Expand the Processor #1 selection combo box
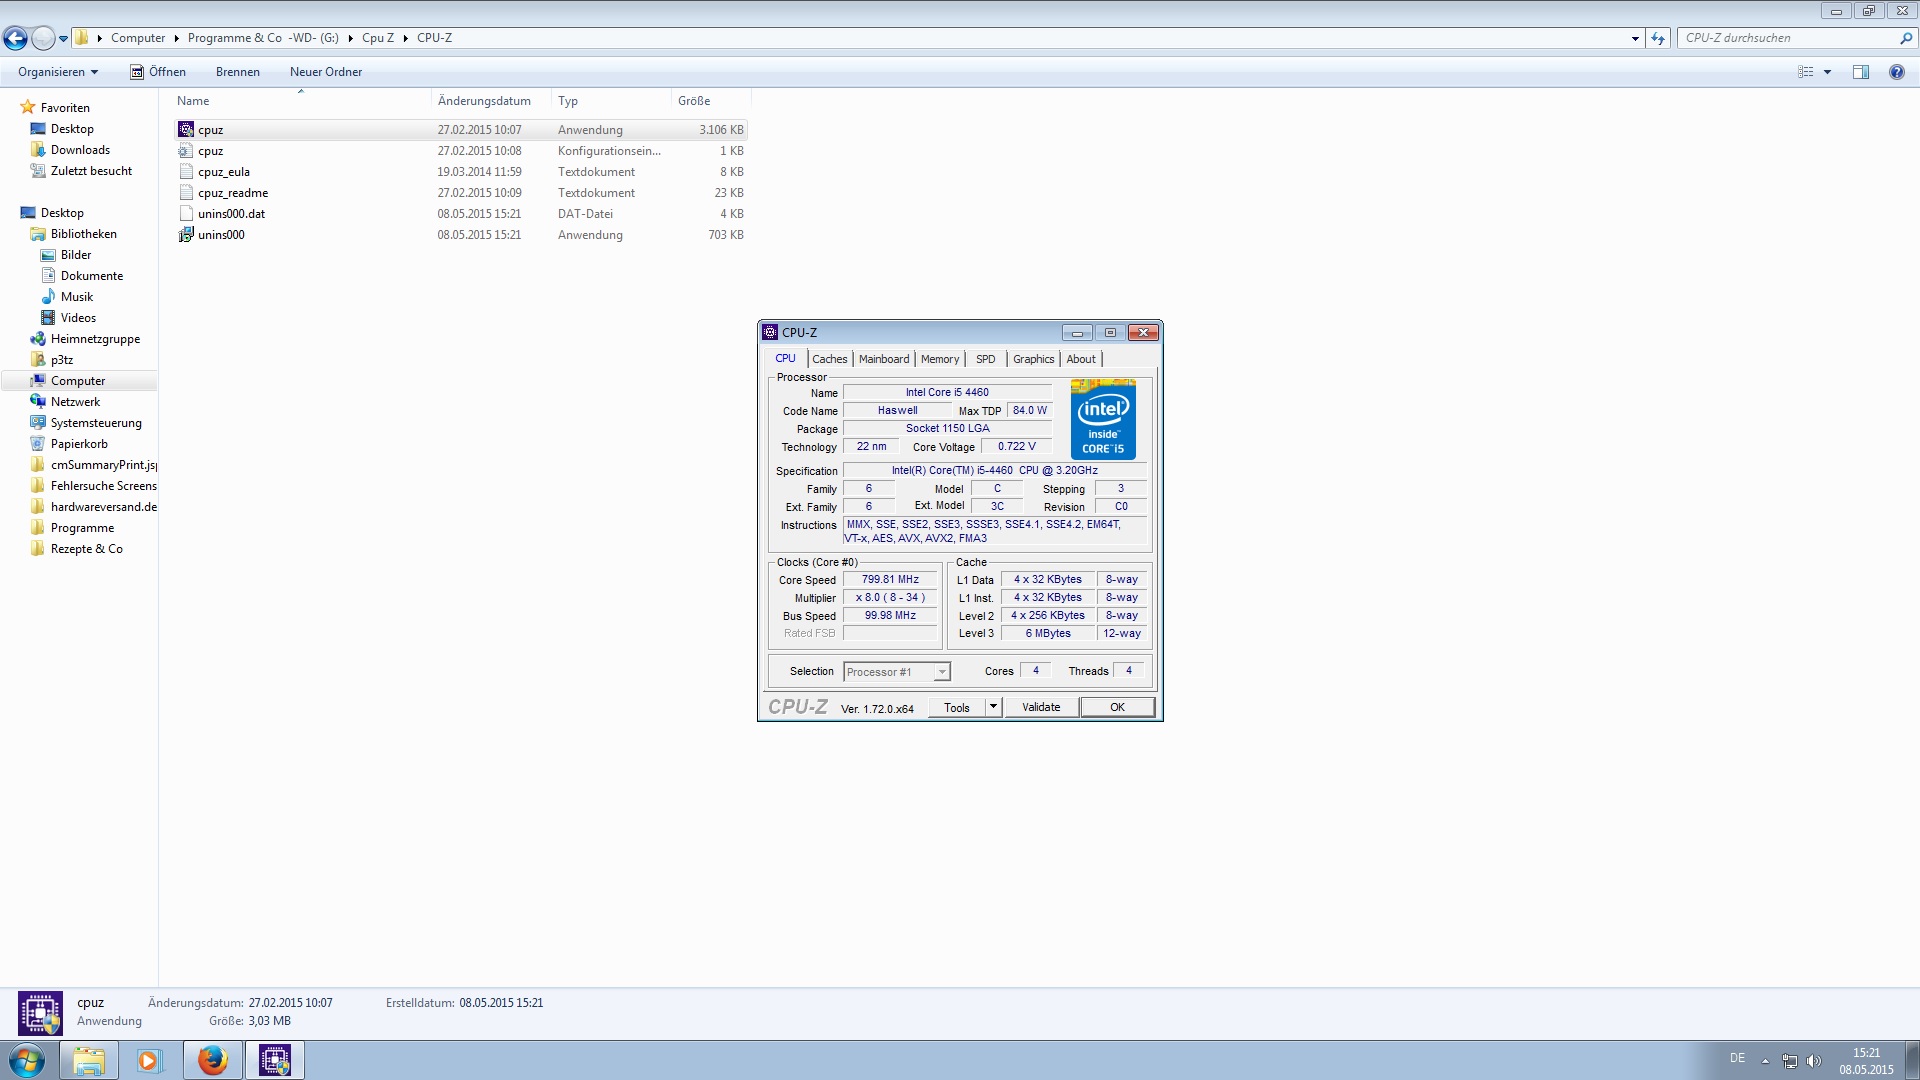1920x1080 pixels. tap(941, 672)
